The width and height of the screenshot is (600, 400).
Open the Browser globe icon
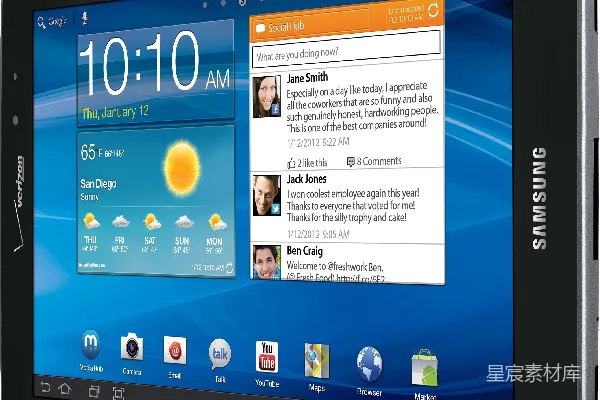pyautogui.click(x=369, y=364)
